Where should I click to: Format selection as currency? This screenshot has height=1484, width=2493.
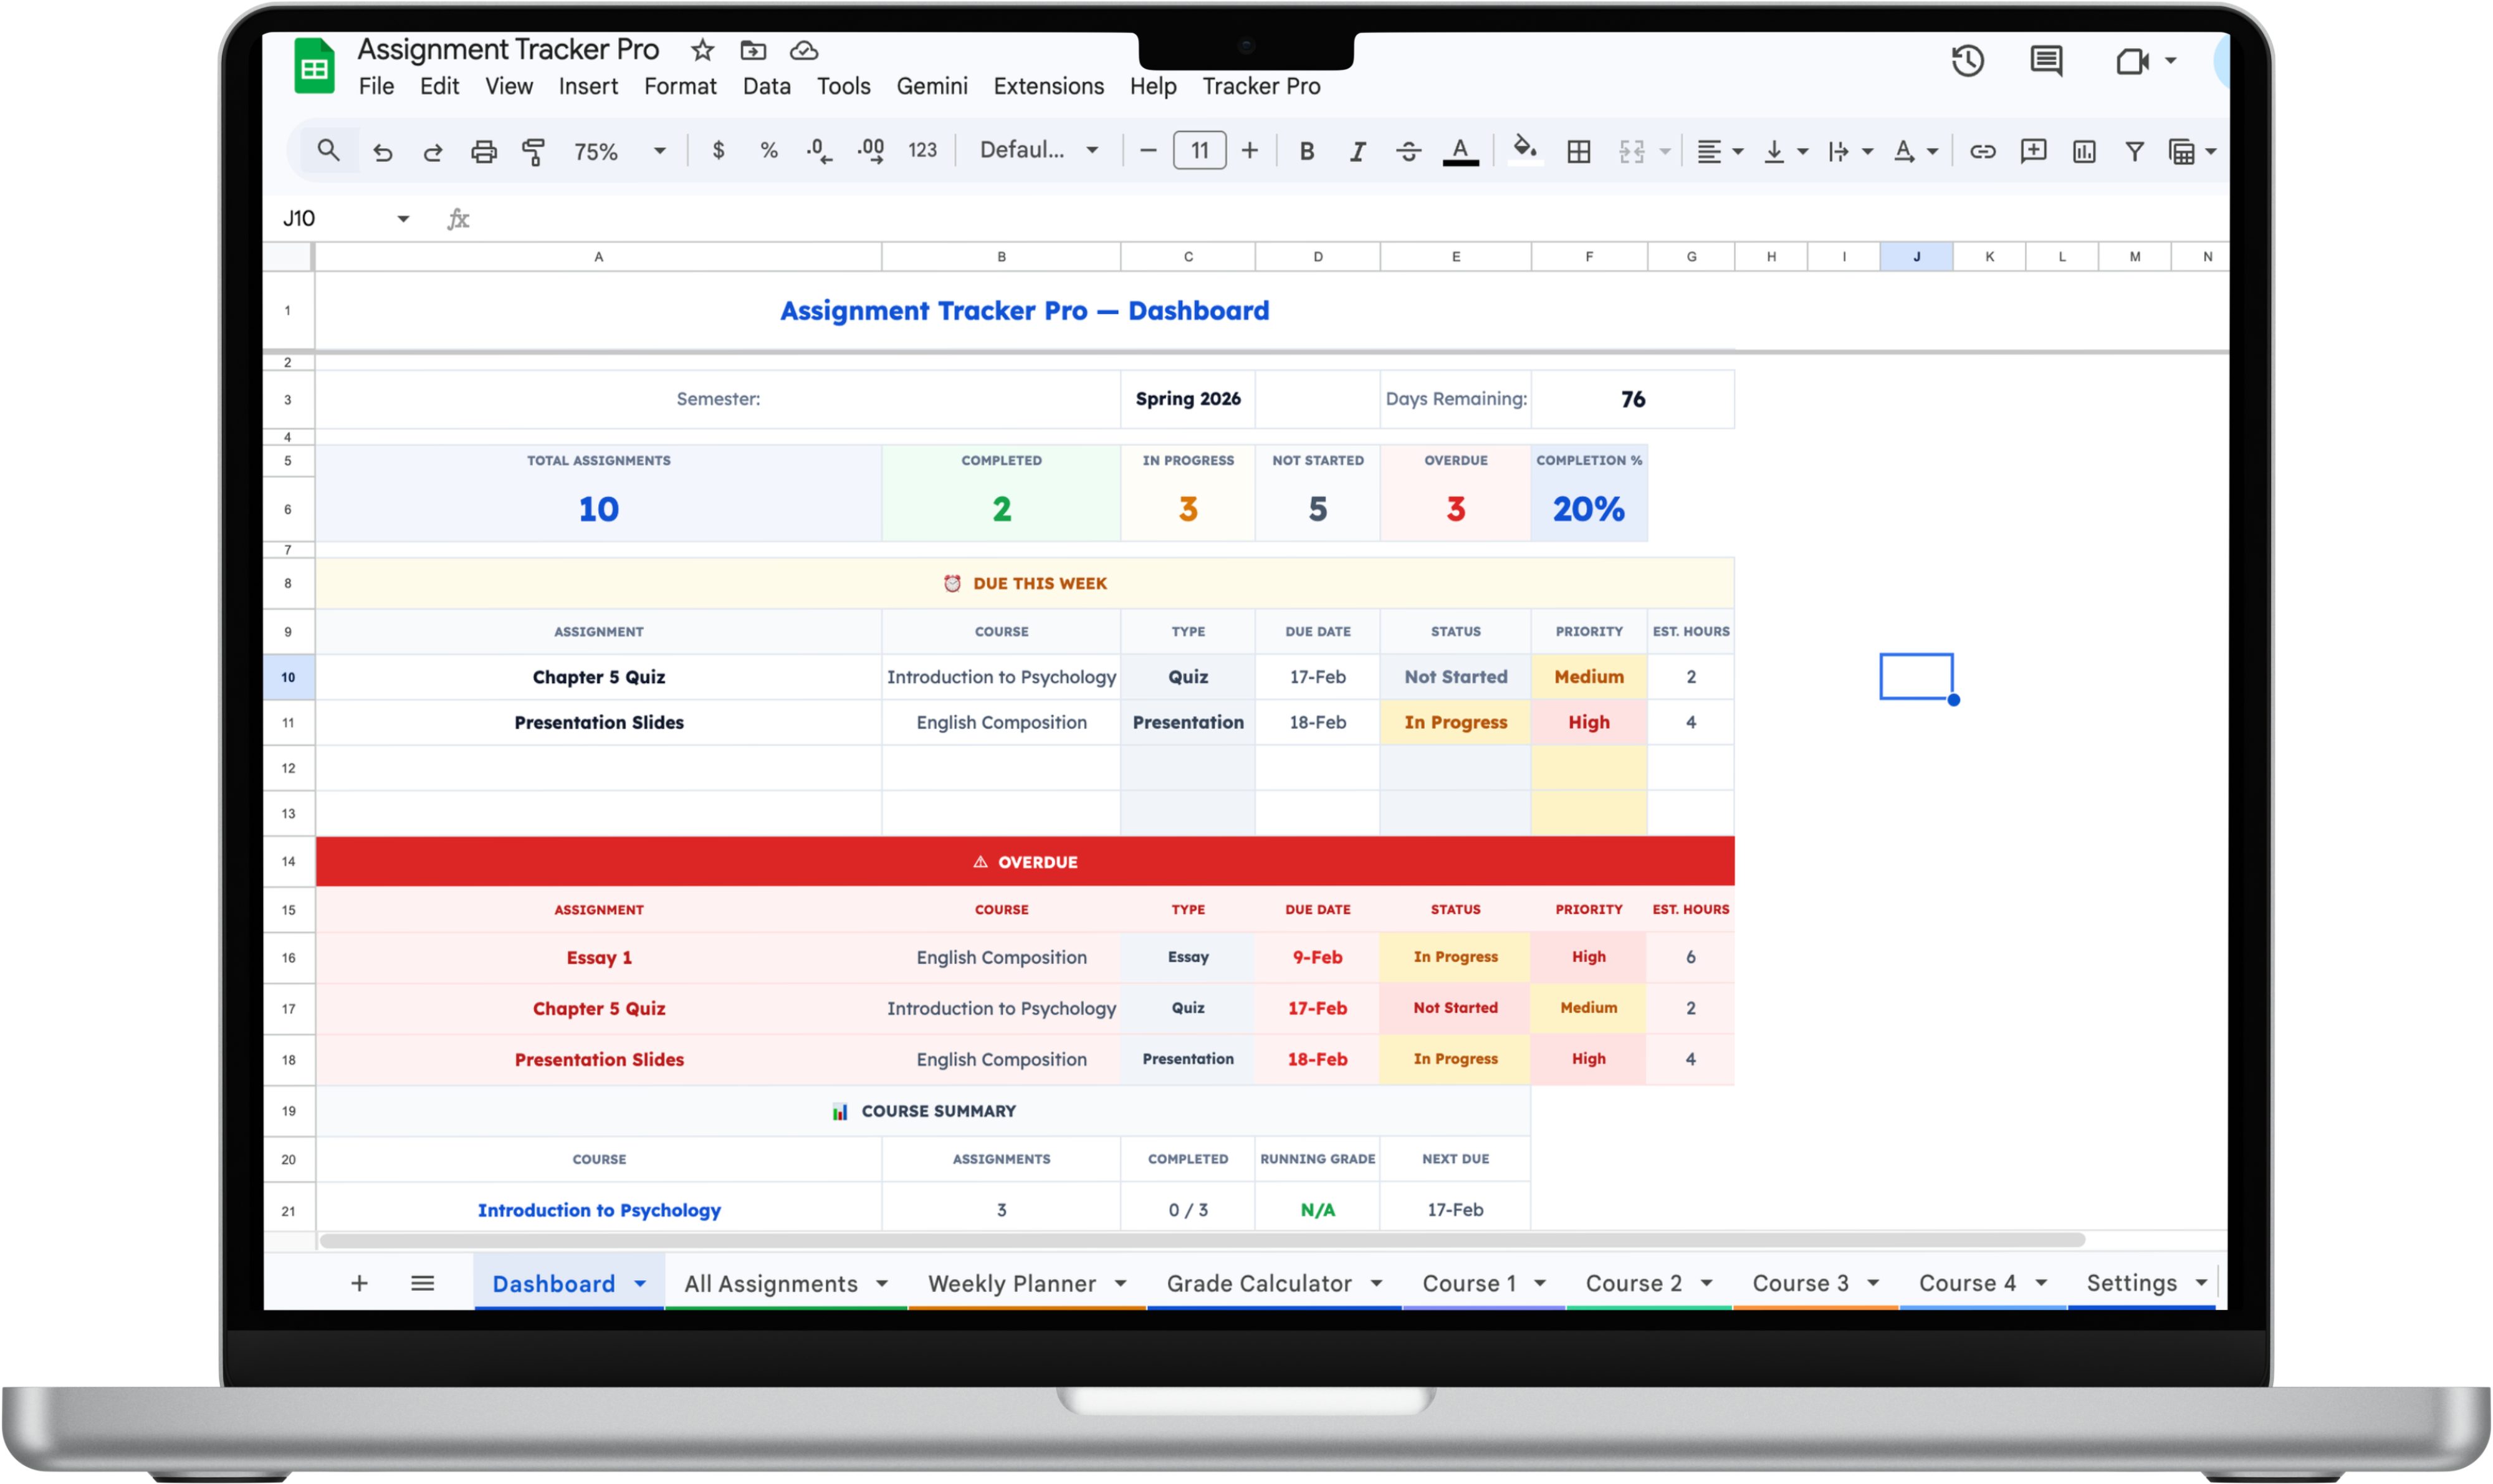pos(718,150)
